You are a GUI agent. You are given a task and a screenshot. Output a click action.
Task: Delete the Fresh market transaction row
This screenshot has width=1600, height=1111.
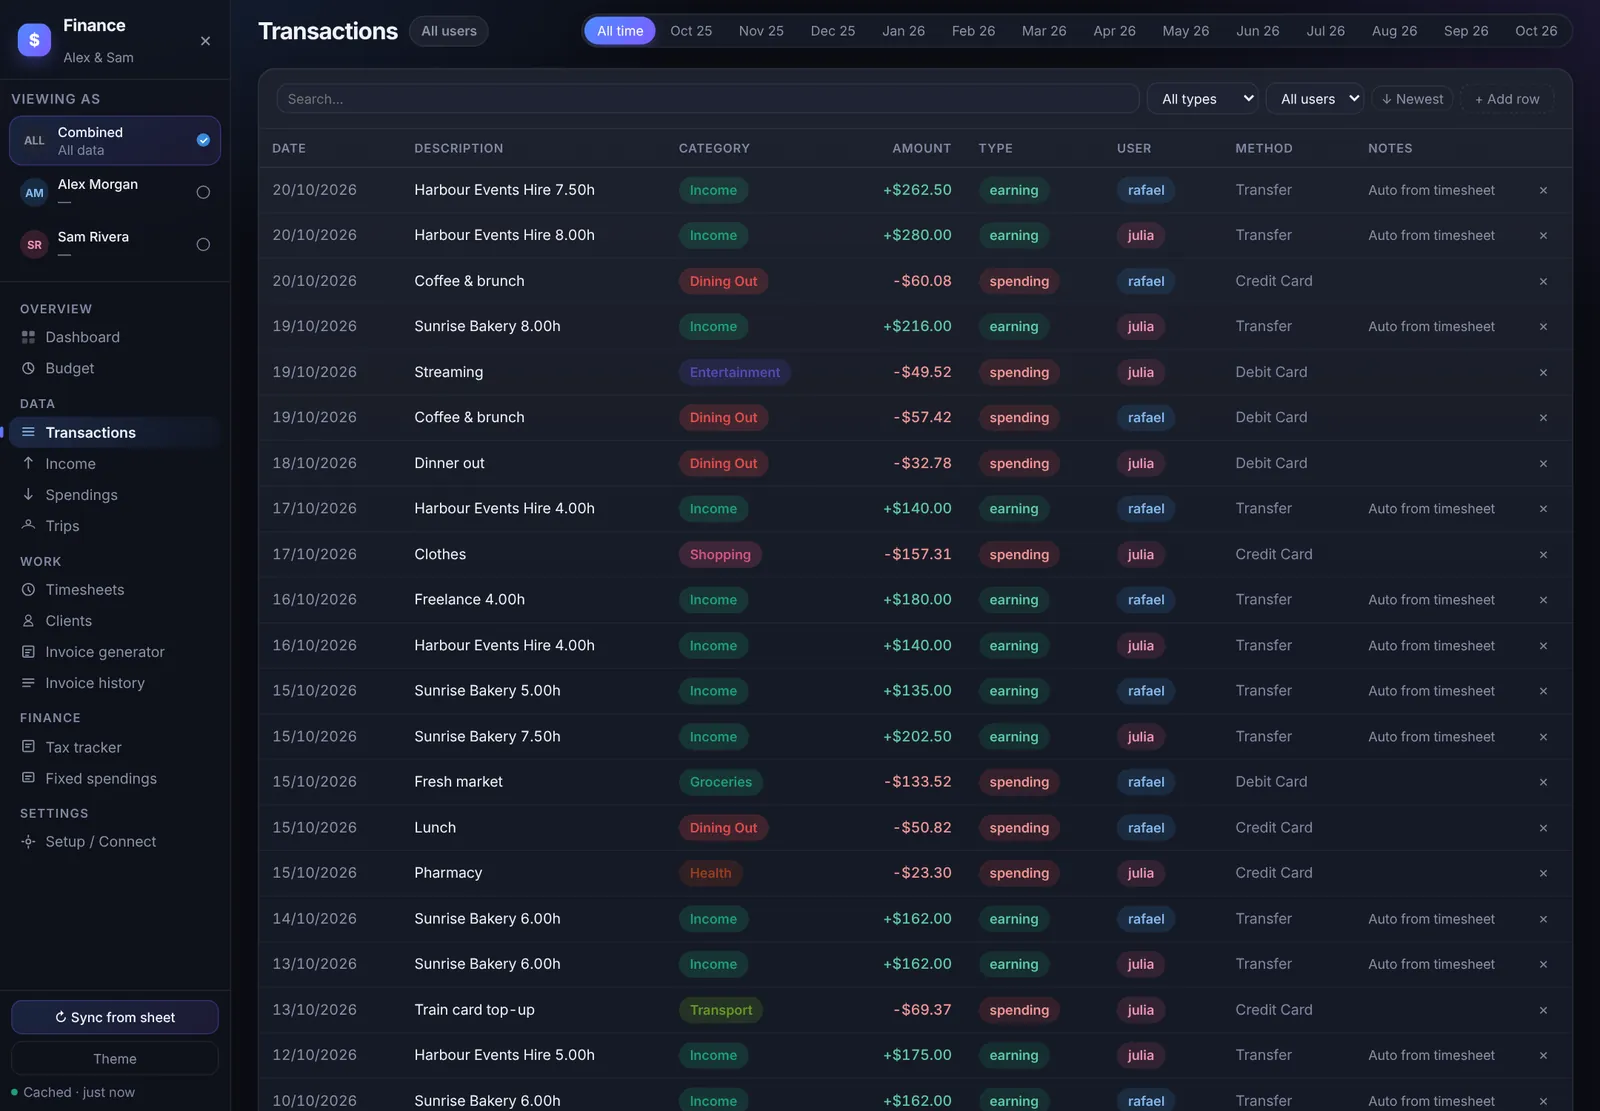(1543, 782)
